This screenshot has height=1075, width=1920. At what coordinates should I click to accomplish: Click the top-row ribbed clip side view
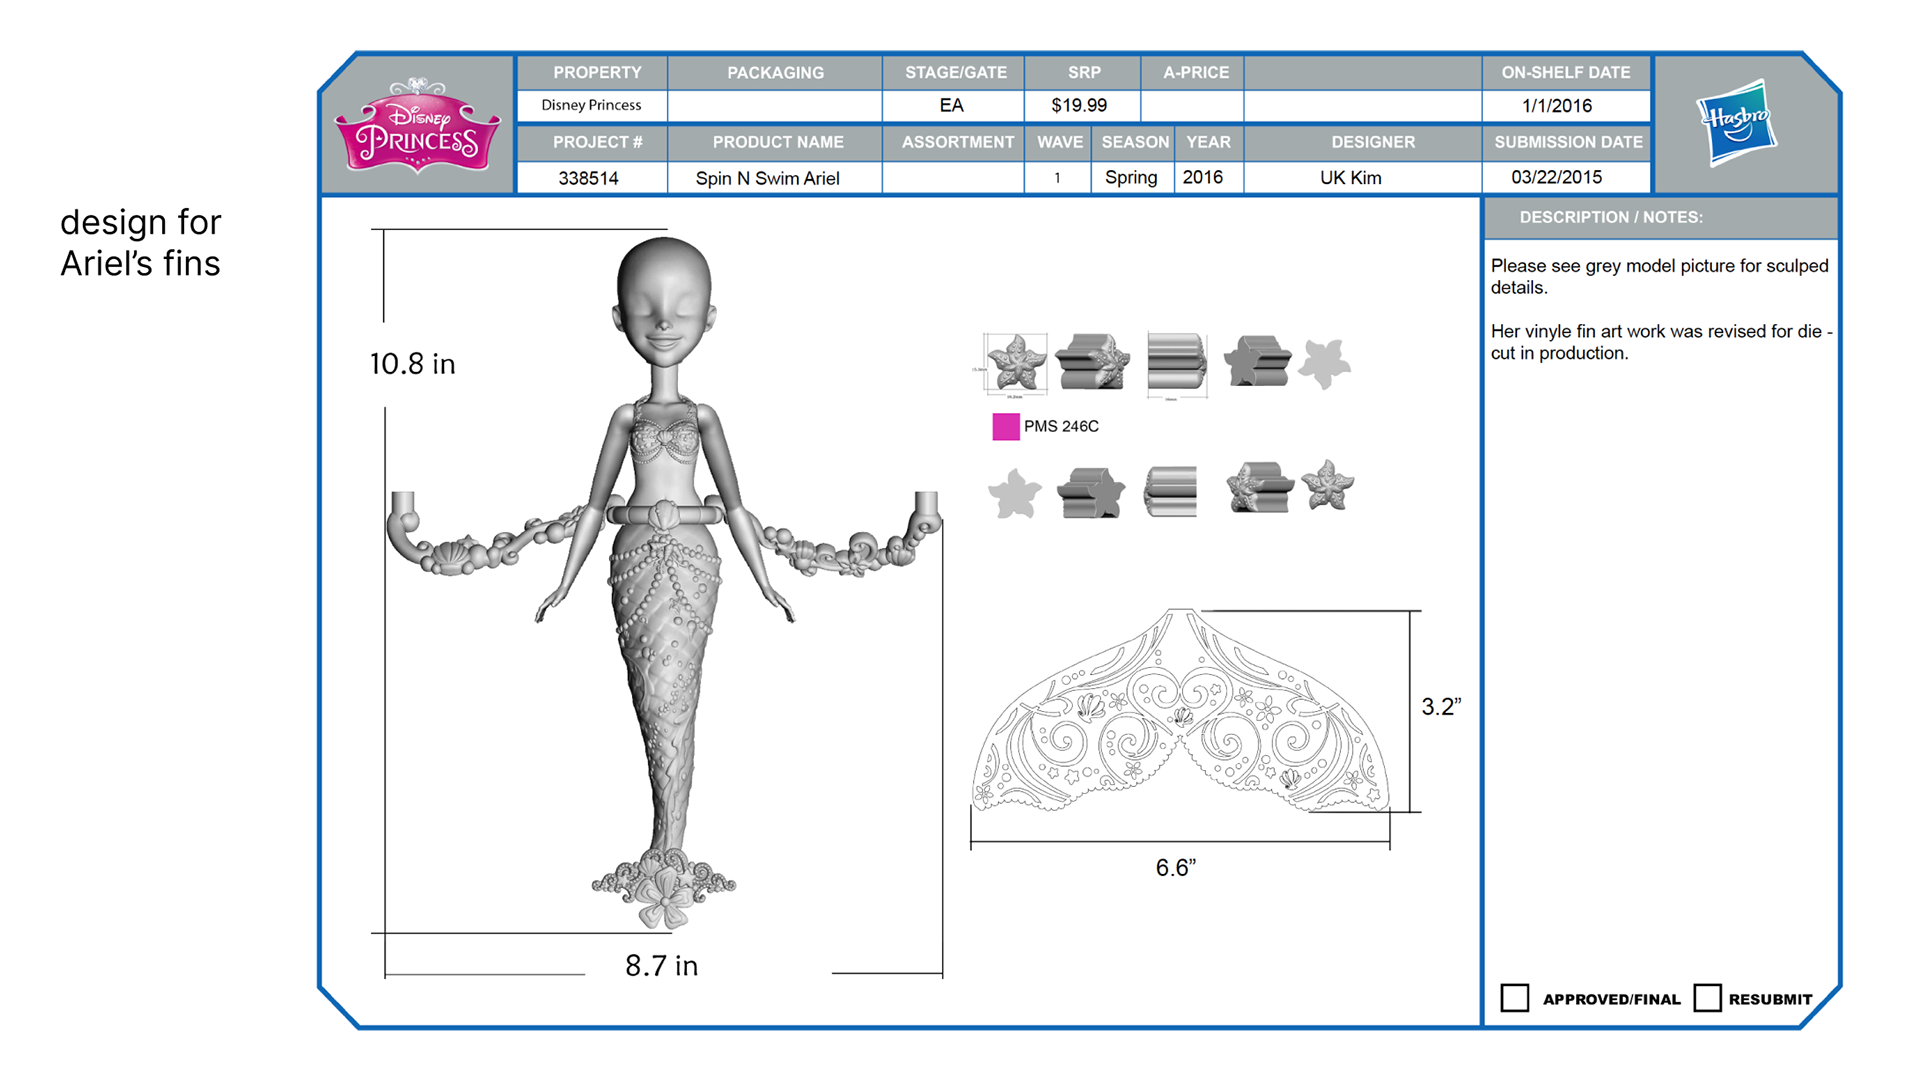tap(1176, 362)
